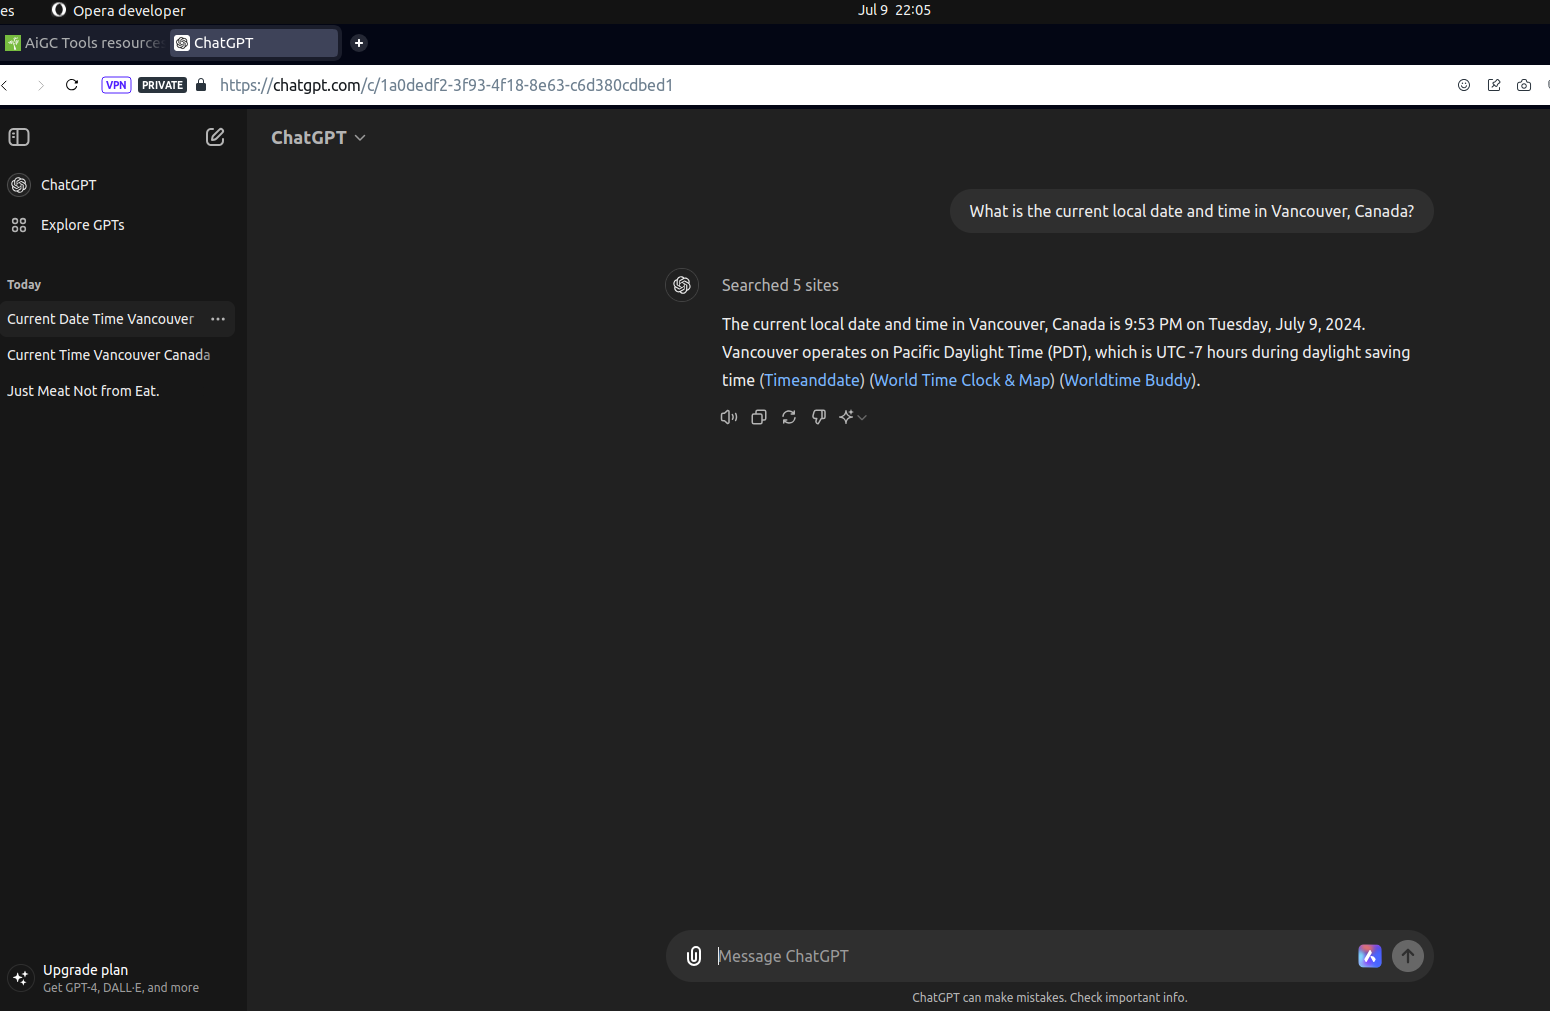This screenshot has height=1011, width=1550.
Task: Open the World Time Clock & Map link
Action: (962, 380)
